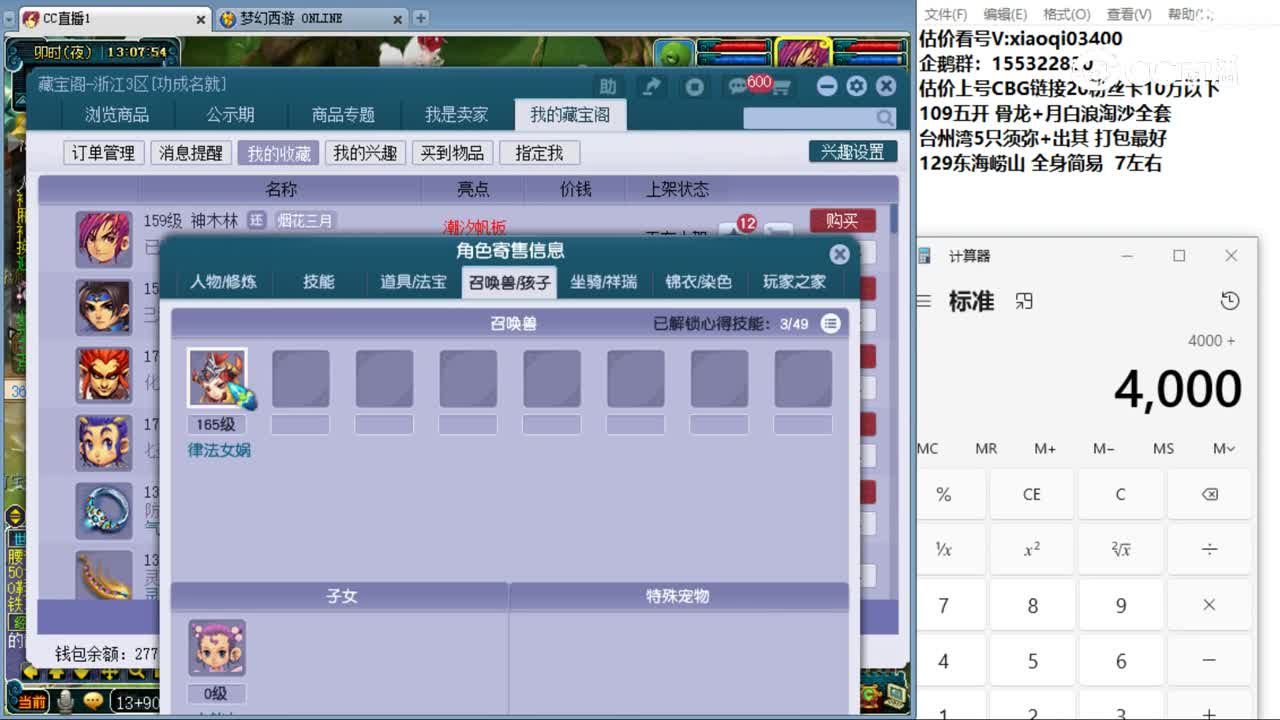Click the calculator reciprocal 1/x key
This screenshot has height=720, width=1280.
[944, 549]
